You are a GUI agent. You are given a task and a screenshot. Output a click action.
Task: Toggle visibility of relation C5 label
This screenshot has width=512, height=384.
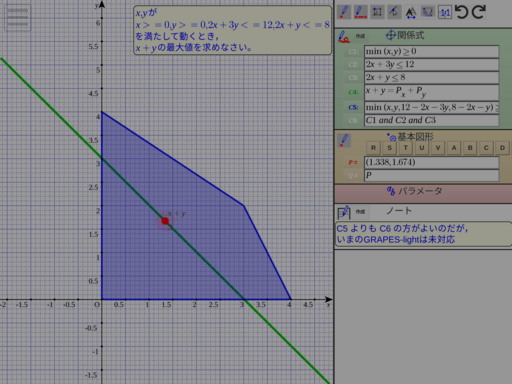click(x=353, y=107)
